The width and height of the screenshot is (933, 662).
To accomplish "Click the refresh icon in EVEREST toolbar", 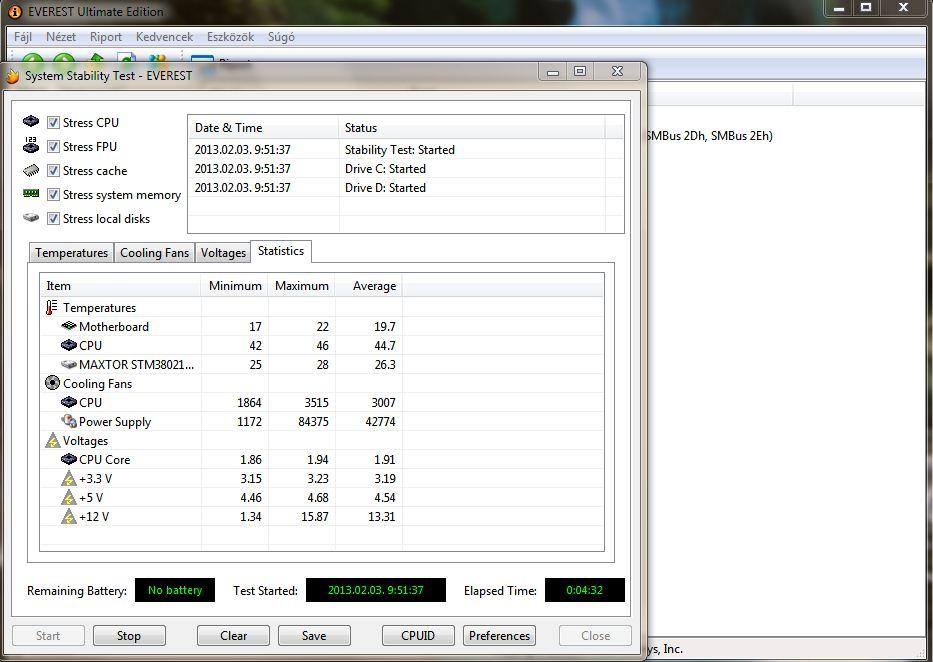I will [127, 59].
